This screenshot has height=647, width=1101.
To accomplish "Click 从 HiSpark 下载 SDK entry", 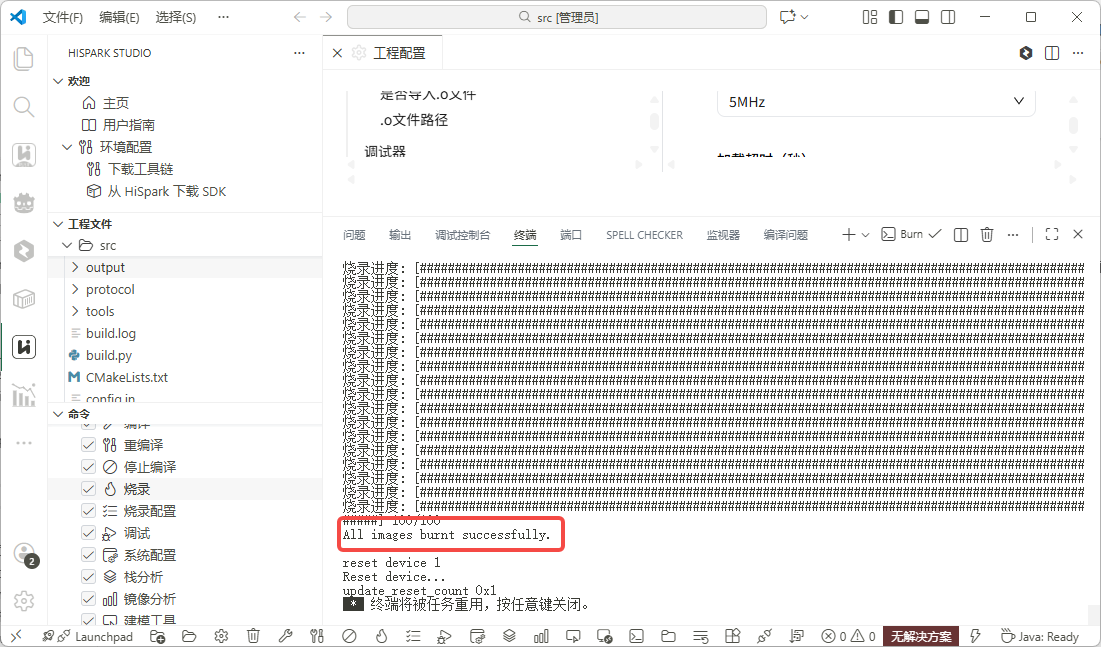I will 166,191.
